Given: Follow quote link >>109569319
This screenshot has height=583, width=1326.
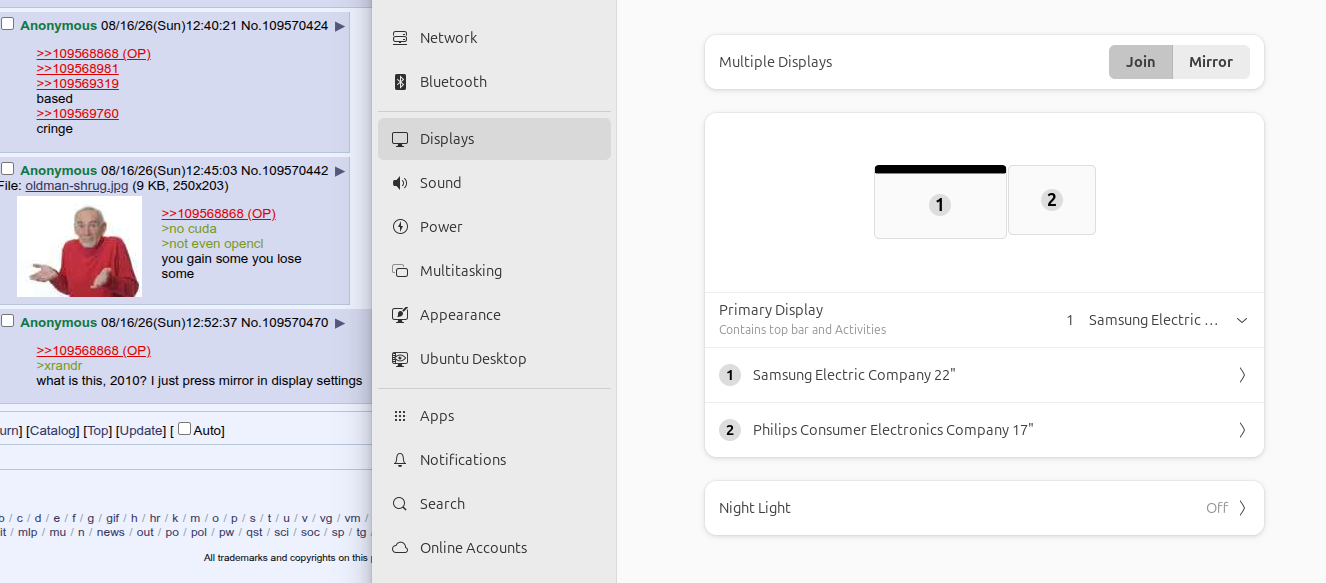Looking at the screenshot, I should pos(78,84).
